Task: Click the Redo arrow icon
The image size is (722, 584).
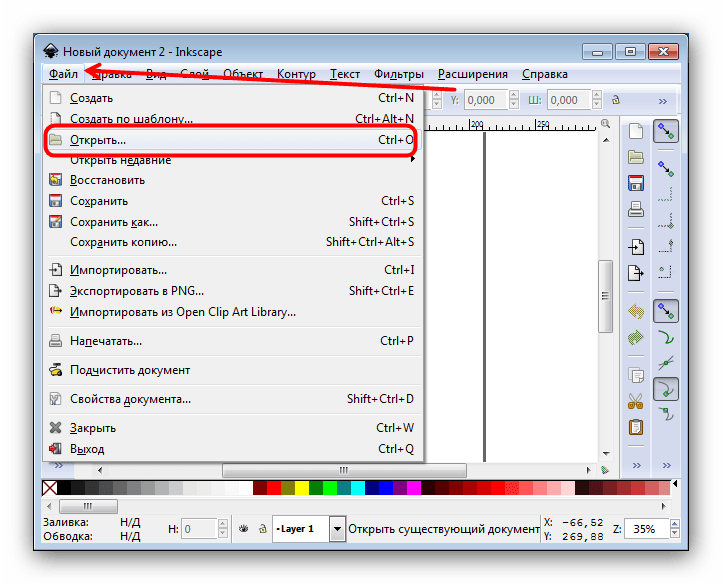Action: point(636,338)
